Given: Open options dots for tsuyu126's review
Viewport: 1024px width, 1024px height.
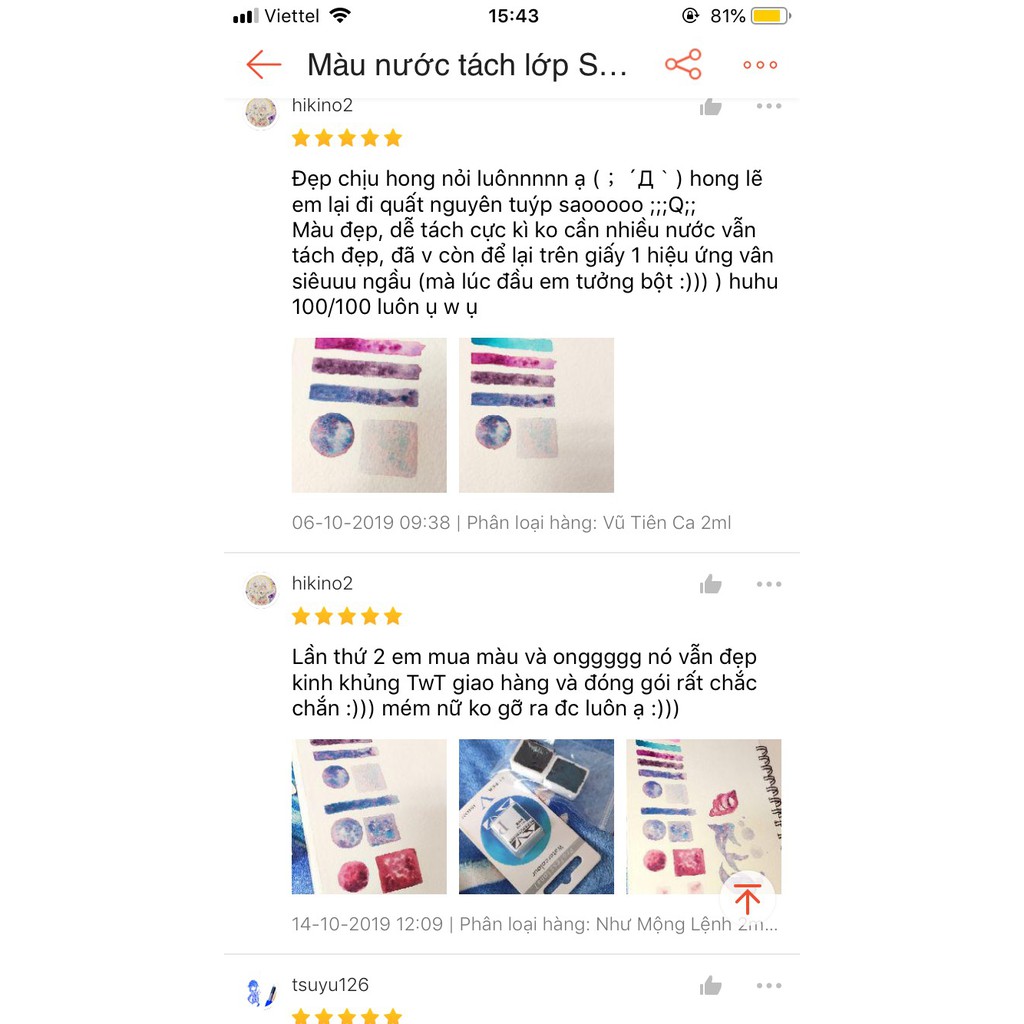Looking at the screenshot, I should tap(769, 985).
